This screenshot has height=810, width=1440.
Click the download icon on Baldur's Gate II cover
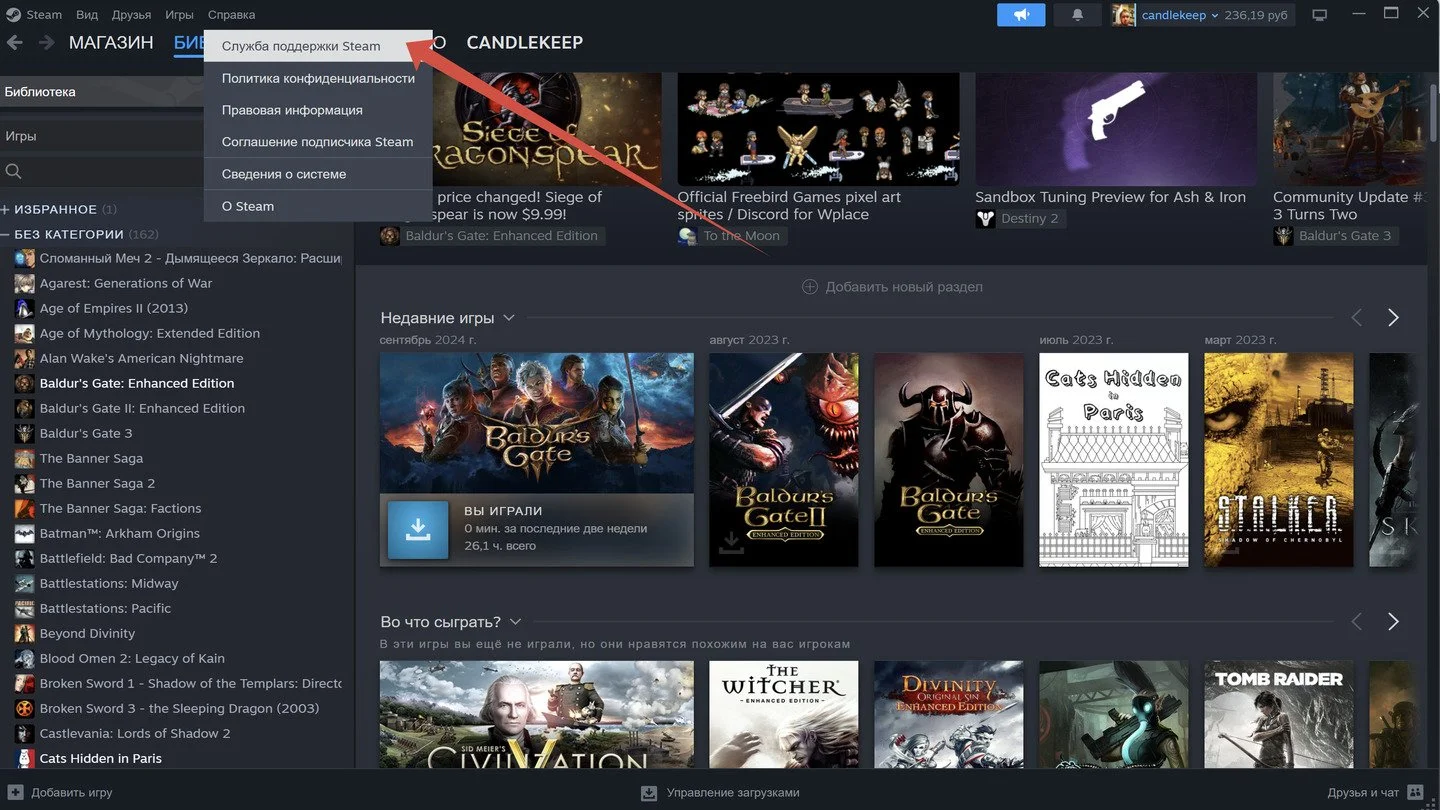pos(732,542)
